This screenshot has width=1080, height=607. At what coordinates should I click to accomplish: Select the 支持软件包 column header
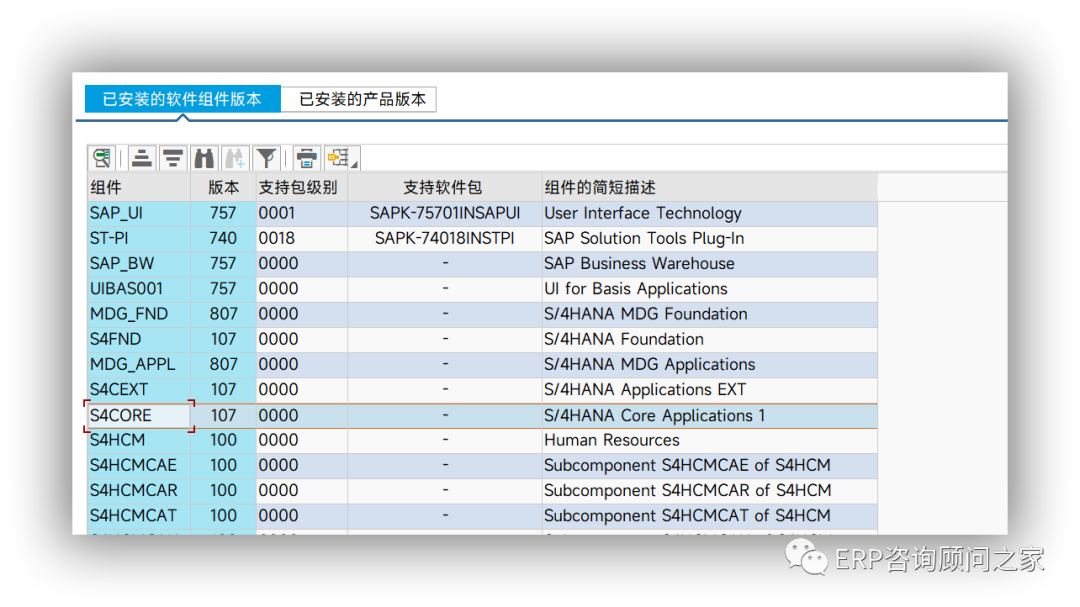pyautogui.click(x=444, y=187)
